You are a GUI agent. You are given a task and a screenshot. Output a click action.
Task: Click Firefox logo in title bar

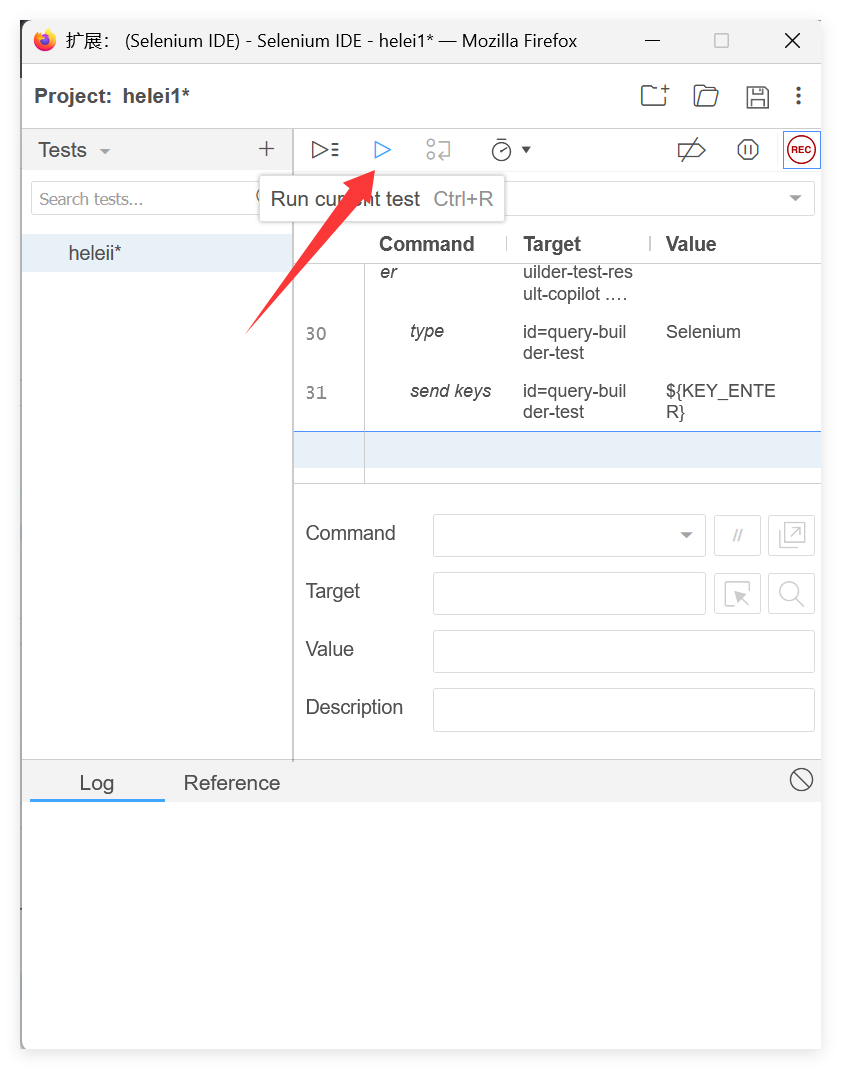(45, 41)
